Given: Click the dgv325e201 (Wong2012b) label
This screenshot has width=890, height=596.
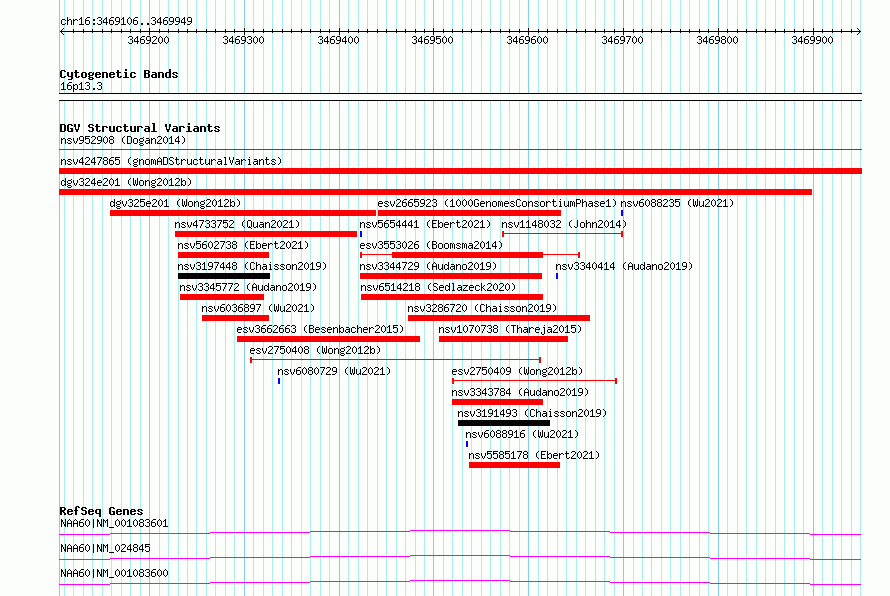Looking at the screenshot, I should coord(175,203).
